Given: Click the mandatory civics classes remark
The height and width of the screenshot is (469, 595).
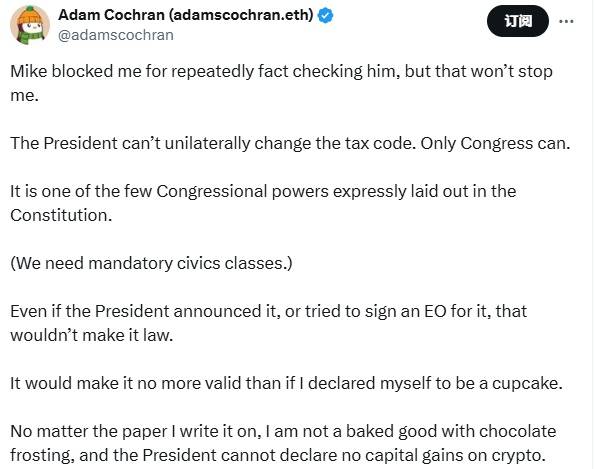Looking at the screenshot, I should 151,263.
